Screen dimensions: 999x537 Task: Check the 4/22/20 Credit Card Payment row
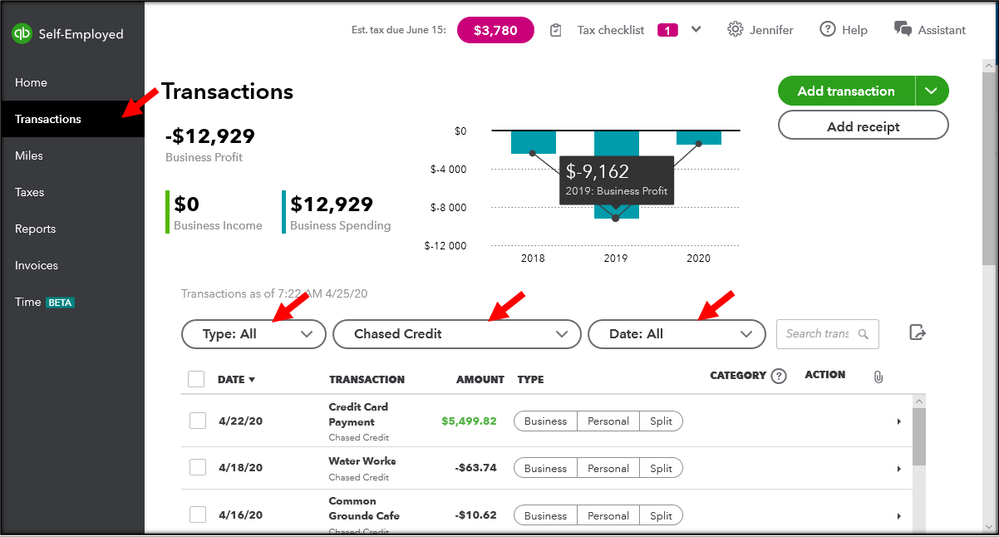(x=198, y=420)
